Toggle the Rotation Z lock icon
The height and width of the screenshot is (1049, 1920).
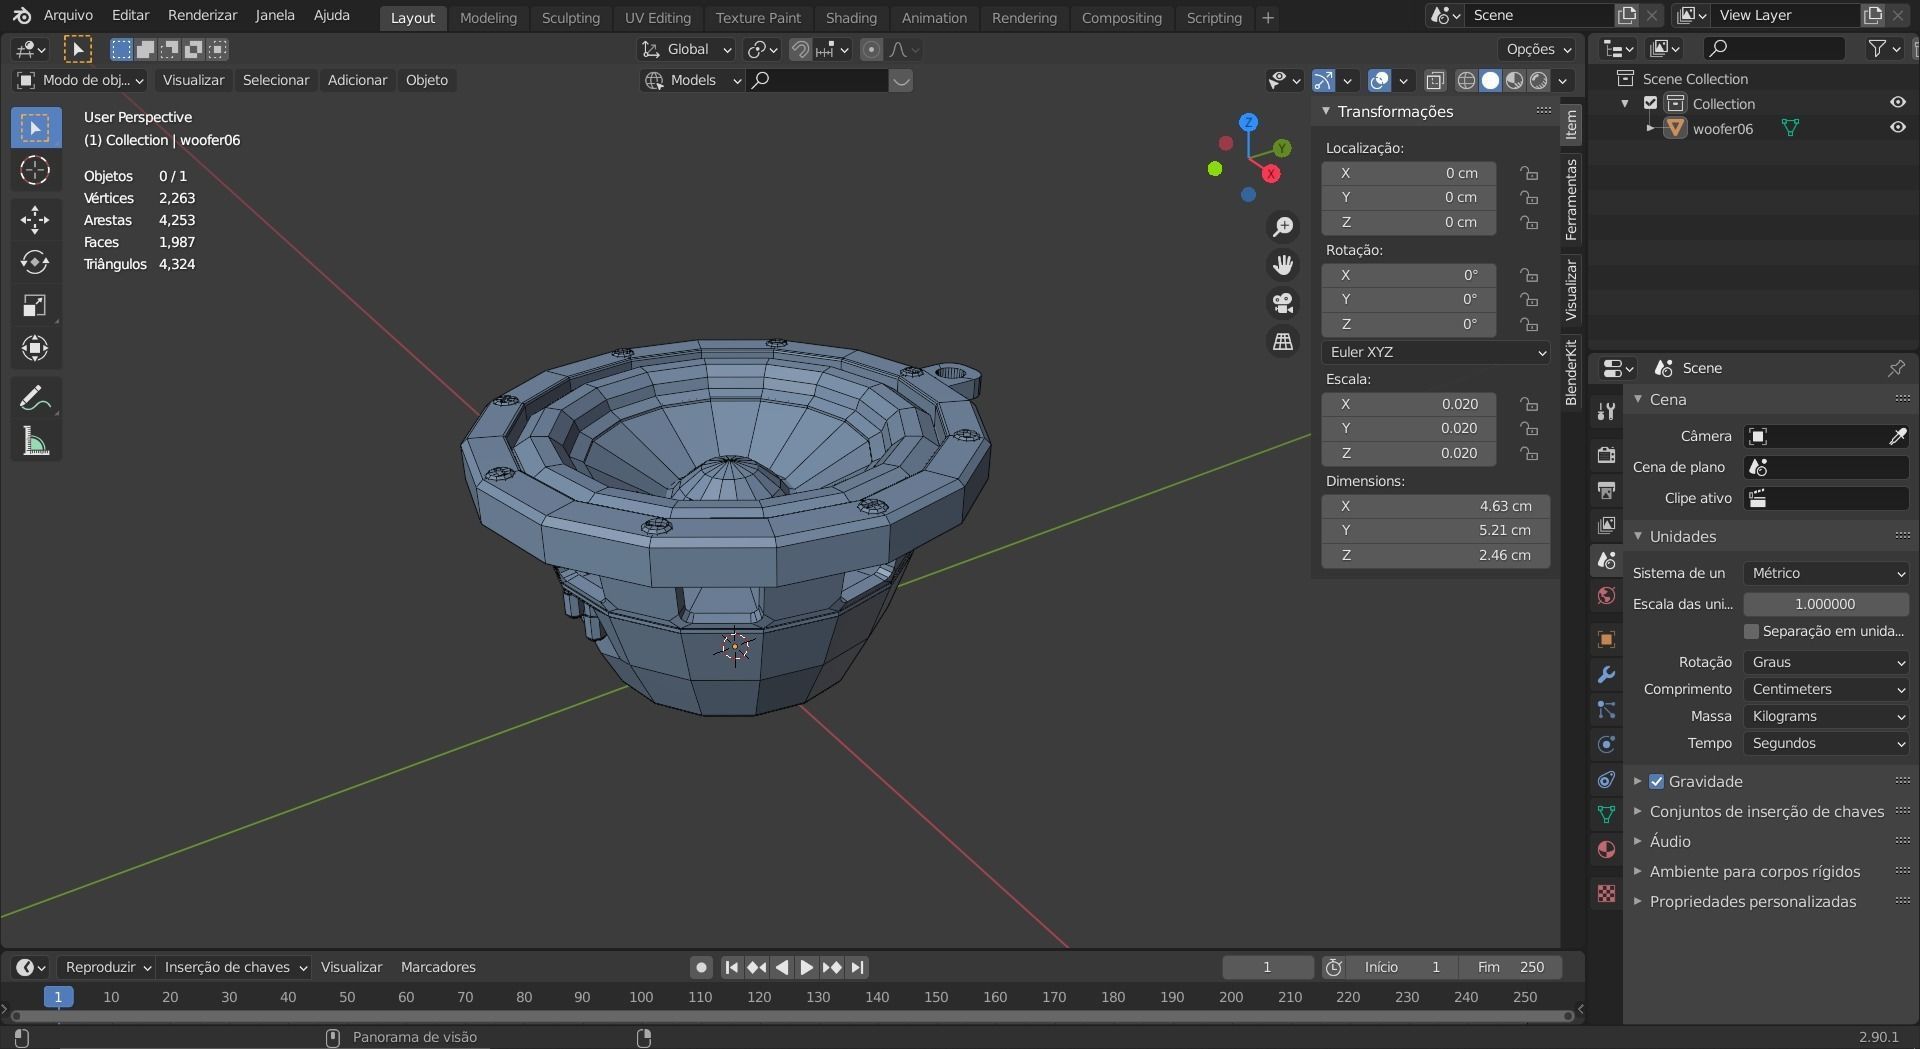coord(1529,324)
